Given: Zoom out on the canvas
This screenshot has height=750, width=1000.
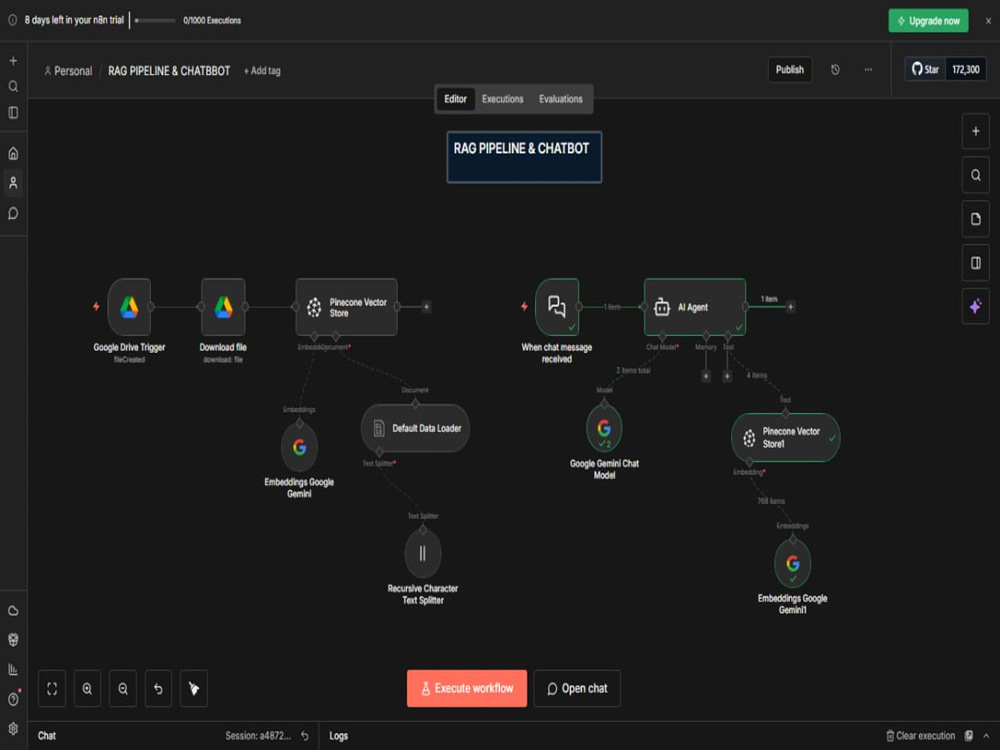Looking at the screenshot, I should point(123,688).
